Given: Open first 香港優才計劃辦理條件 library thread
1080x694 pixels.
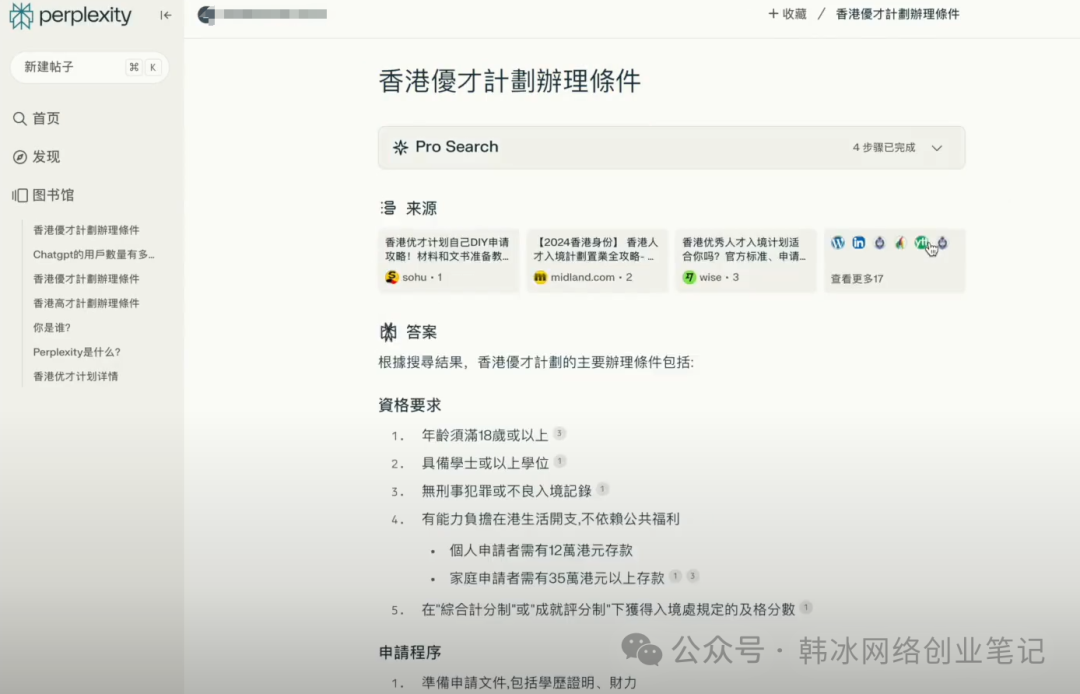Looking at the screenshot, I should point(86,230).
